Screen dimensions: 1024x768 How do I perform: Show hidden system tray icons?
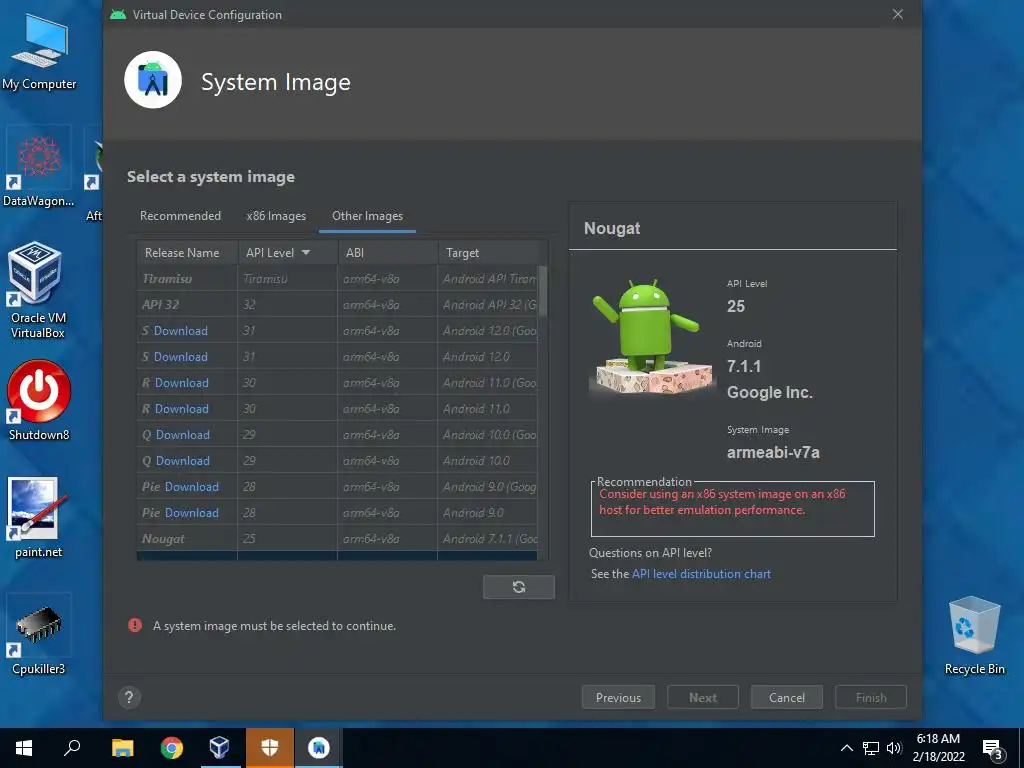coord(846,748)
